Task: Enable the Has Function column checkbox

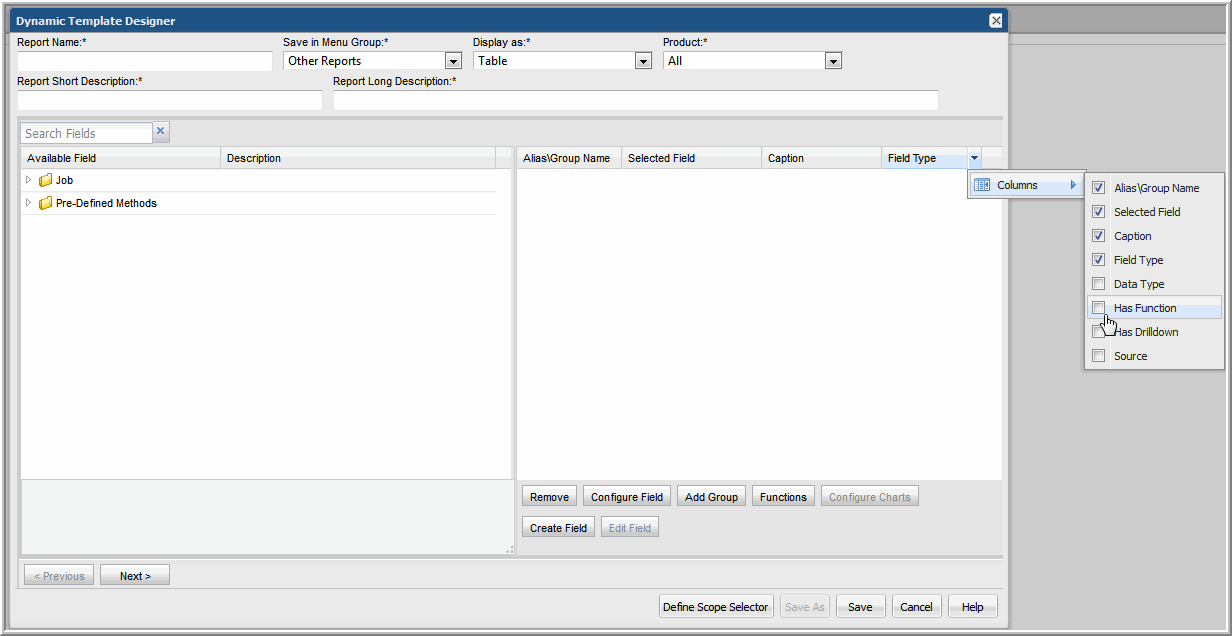Action: pos(1099,308)
